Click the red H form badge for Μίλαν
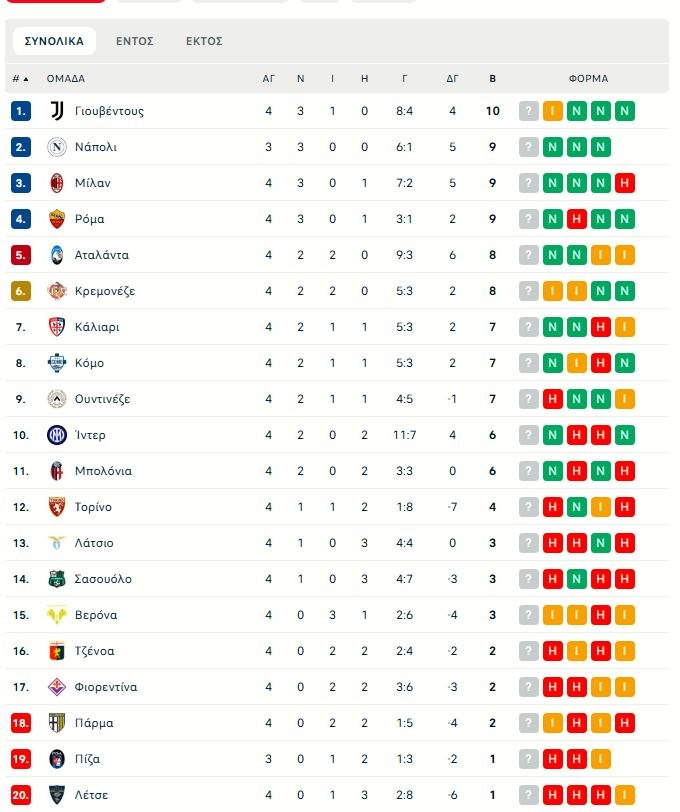This screenshot has width=680, height=812. click(x=625, y=183)
